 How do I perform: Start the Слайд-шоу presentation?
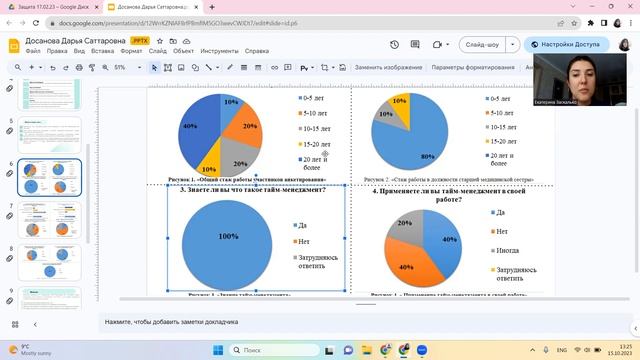point(482,44)
